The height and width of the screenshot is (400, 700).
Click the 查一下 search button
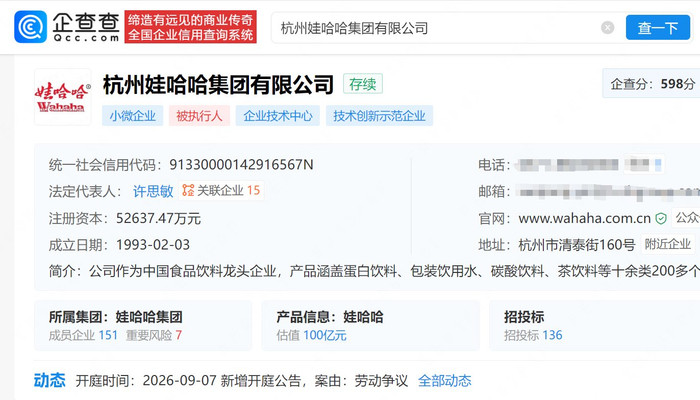coord(658,28)
